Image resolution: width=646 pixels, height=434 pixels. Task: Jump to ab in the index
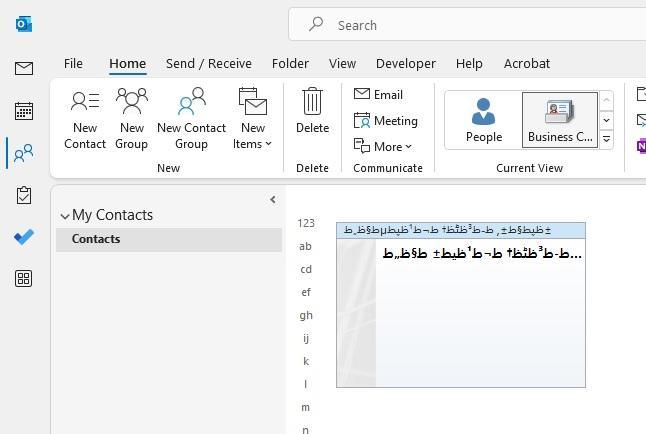click(305, 246)
